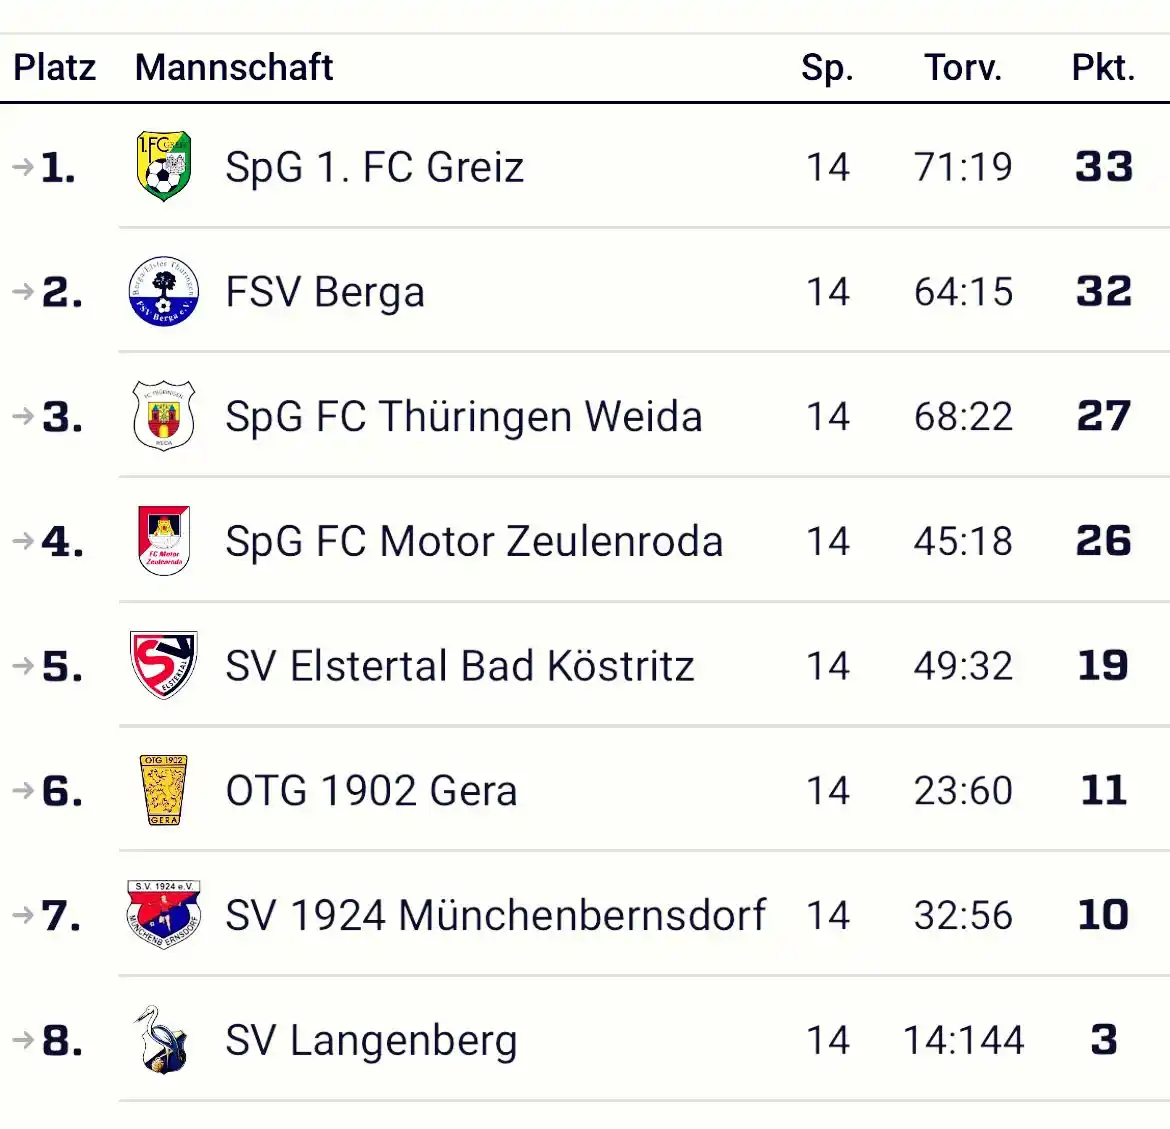The height and width of the screenshot is (1129, 1170).
Task: Open the SV Elstertal Bad Köstritz badge
Action: [163, 665]
